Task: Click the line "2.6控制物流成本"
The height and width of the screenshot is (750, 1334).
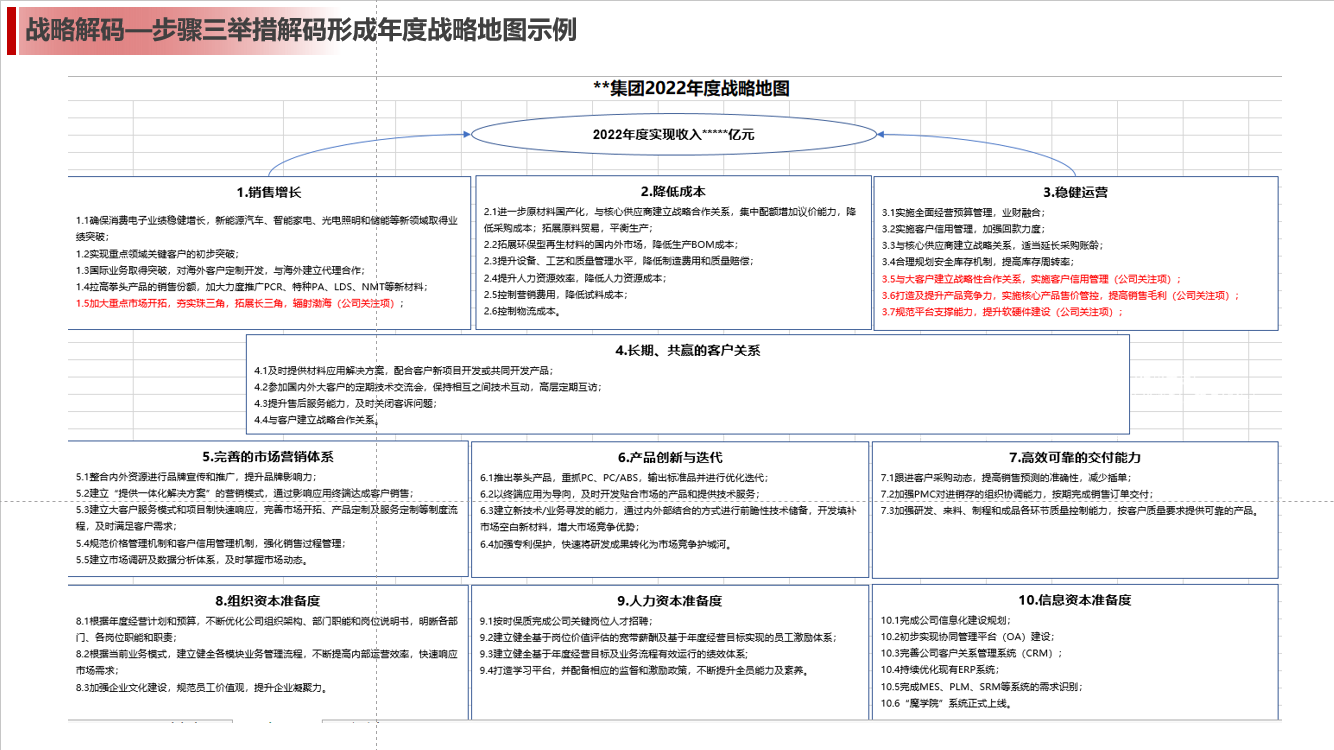Action: click(522, 311)
